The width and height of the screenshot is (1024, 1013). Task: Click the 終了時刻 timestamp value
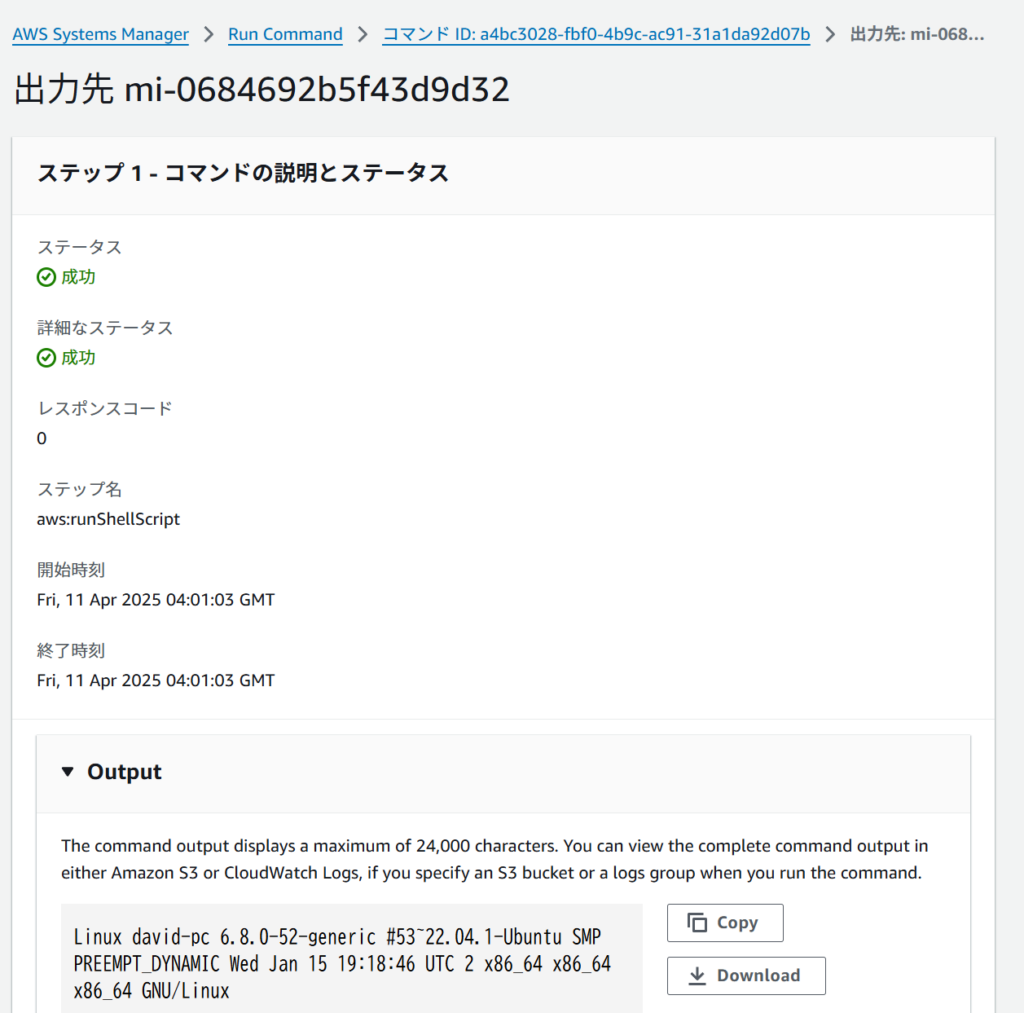[156, 681]
